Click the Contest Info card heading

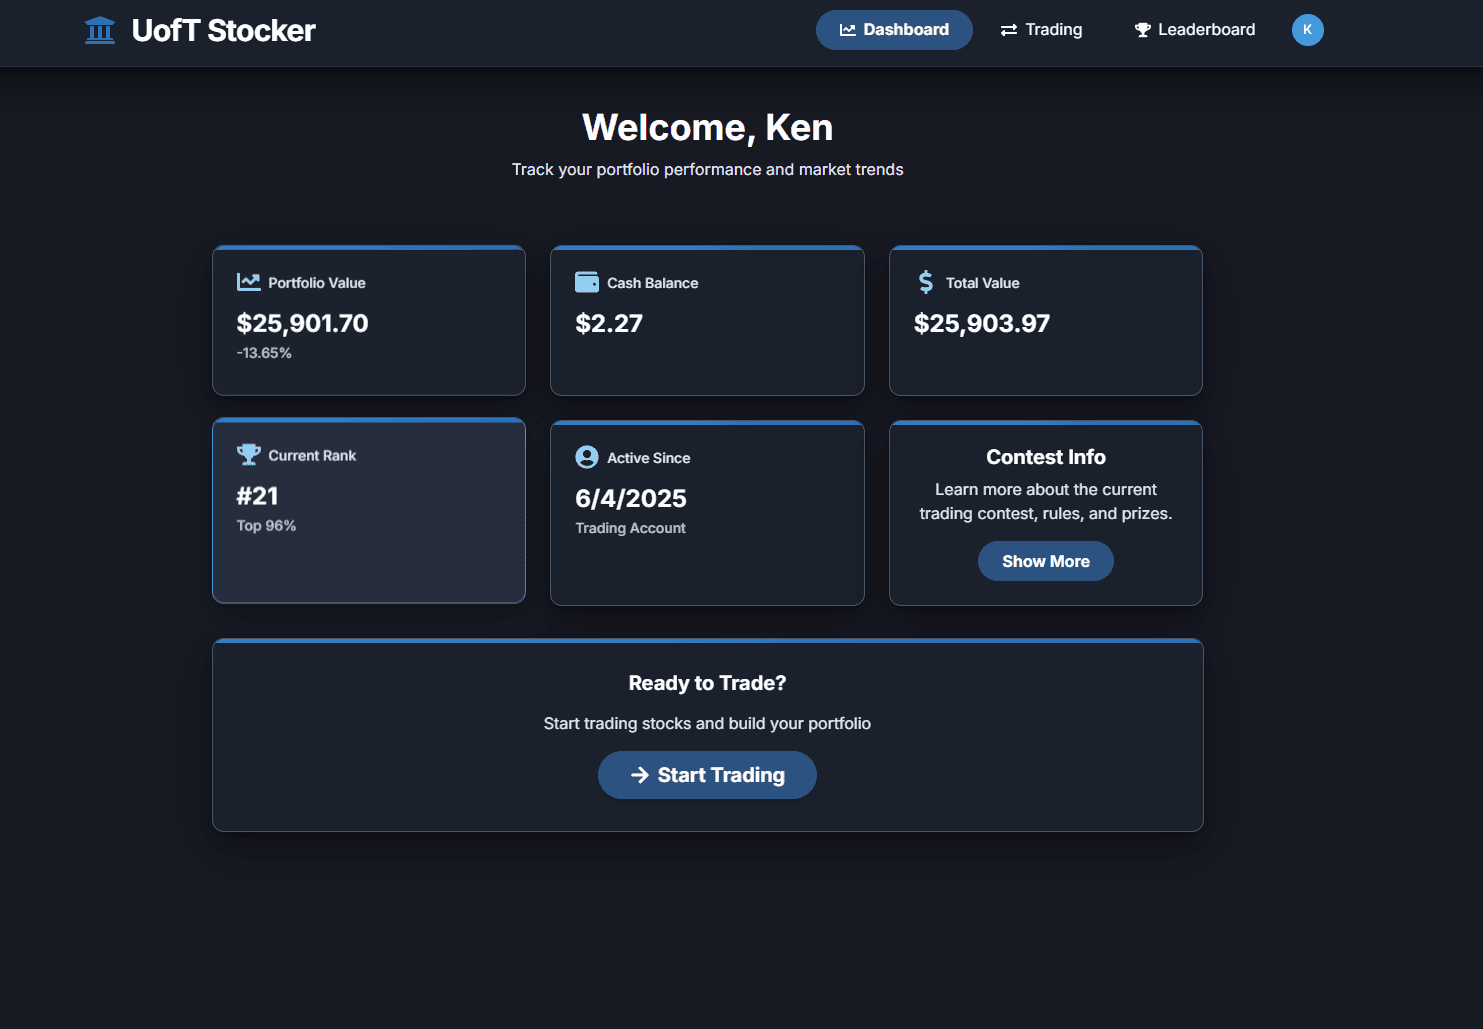[x=1045, y=457]
